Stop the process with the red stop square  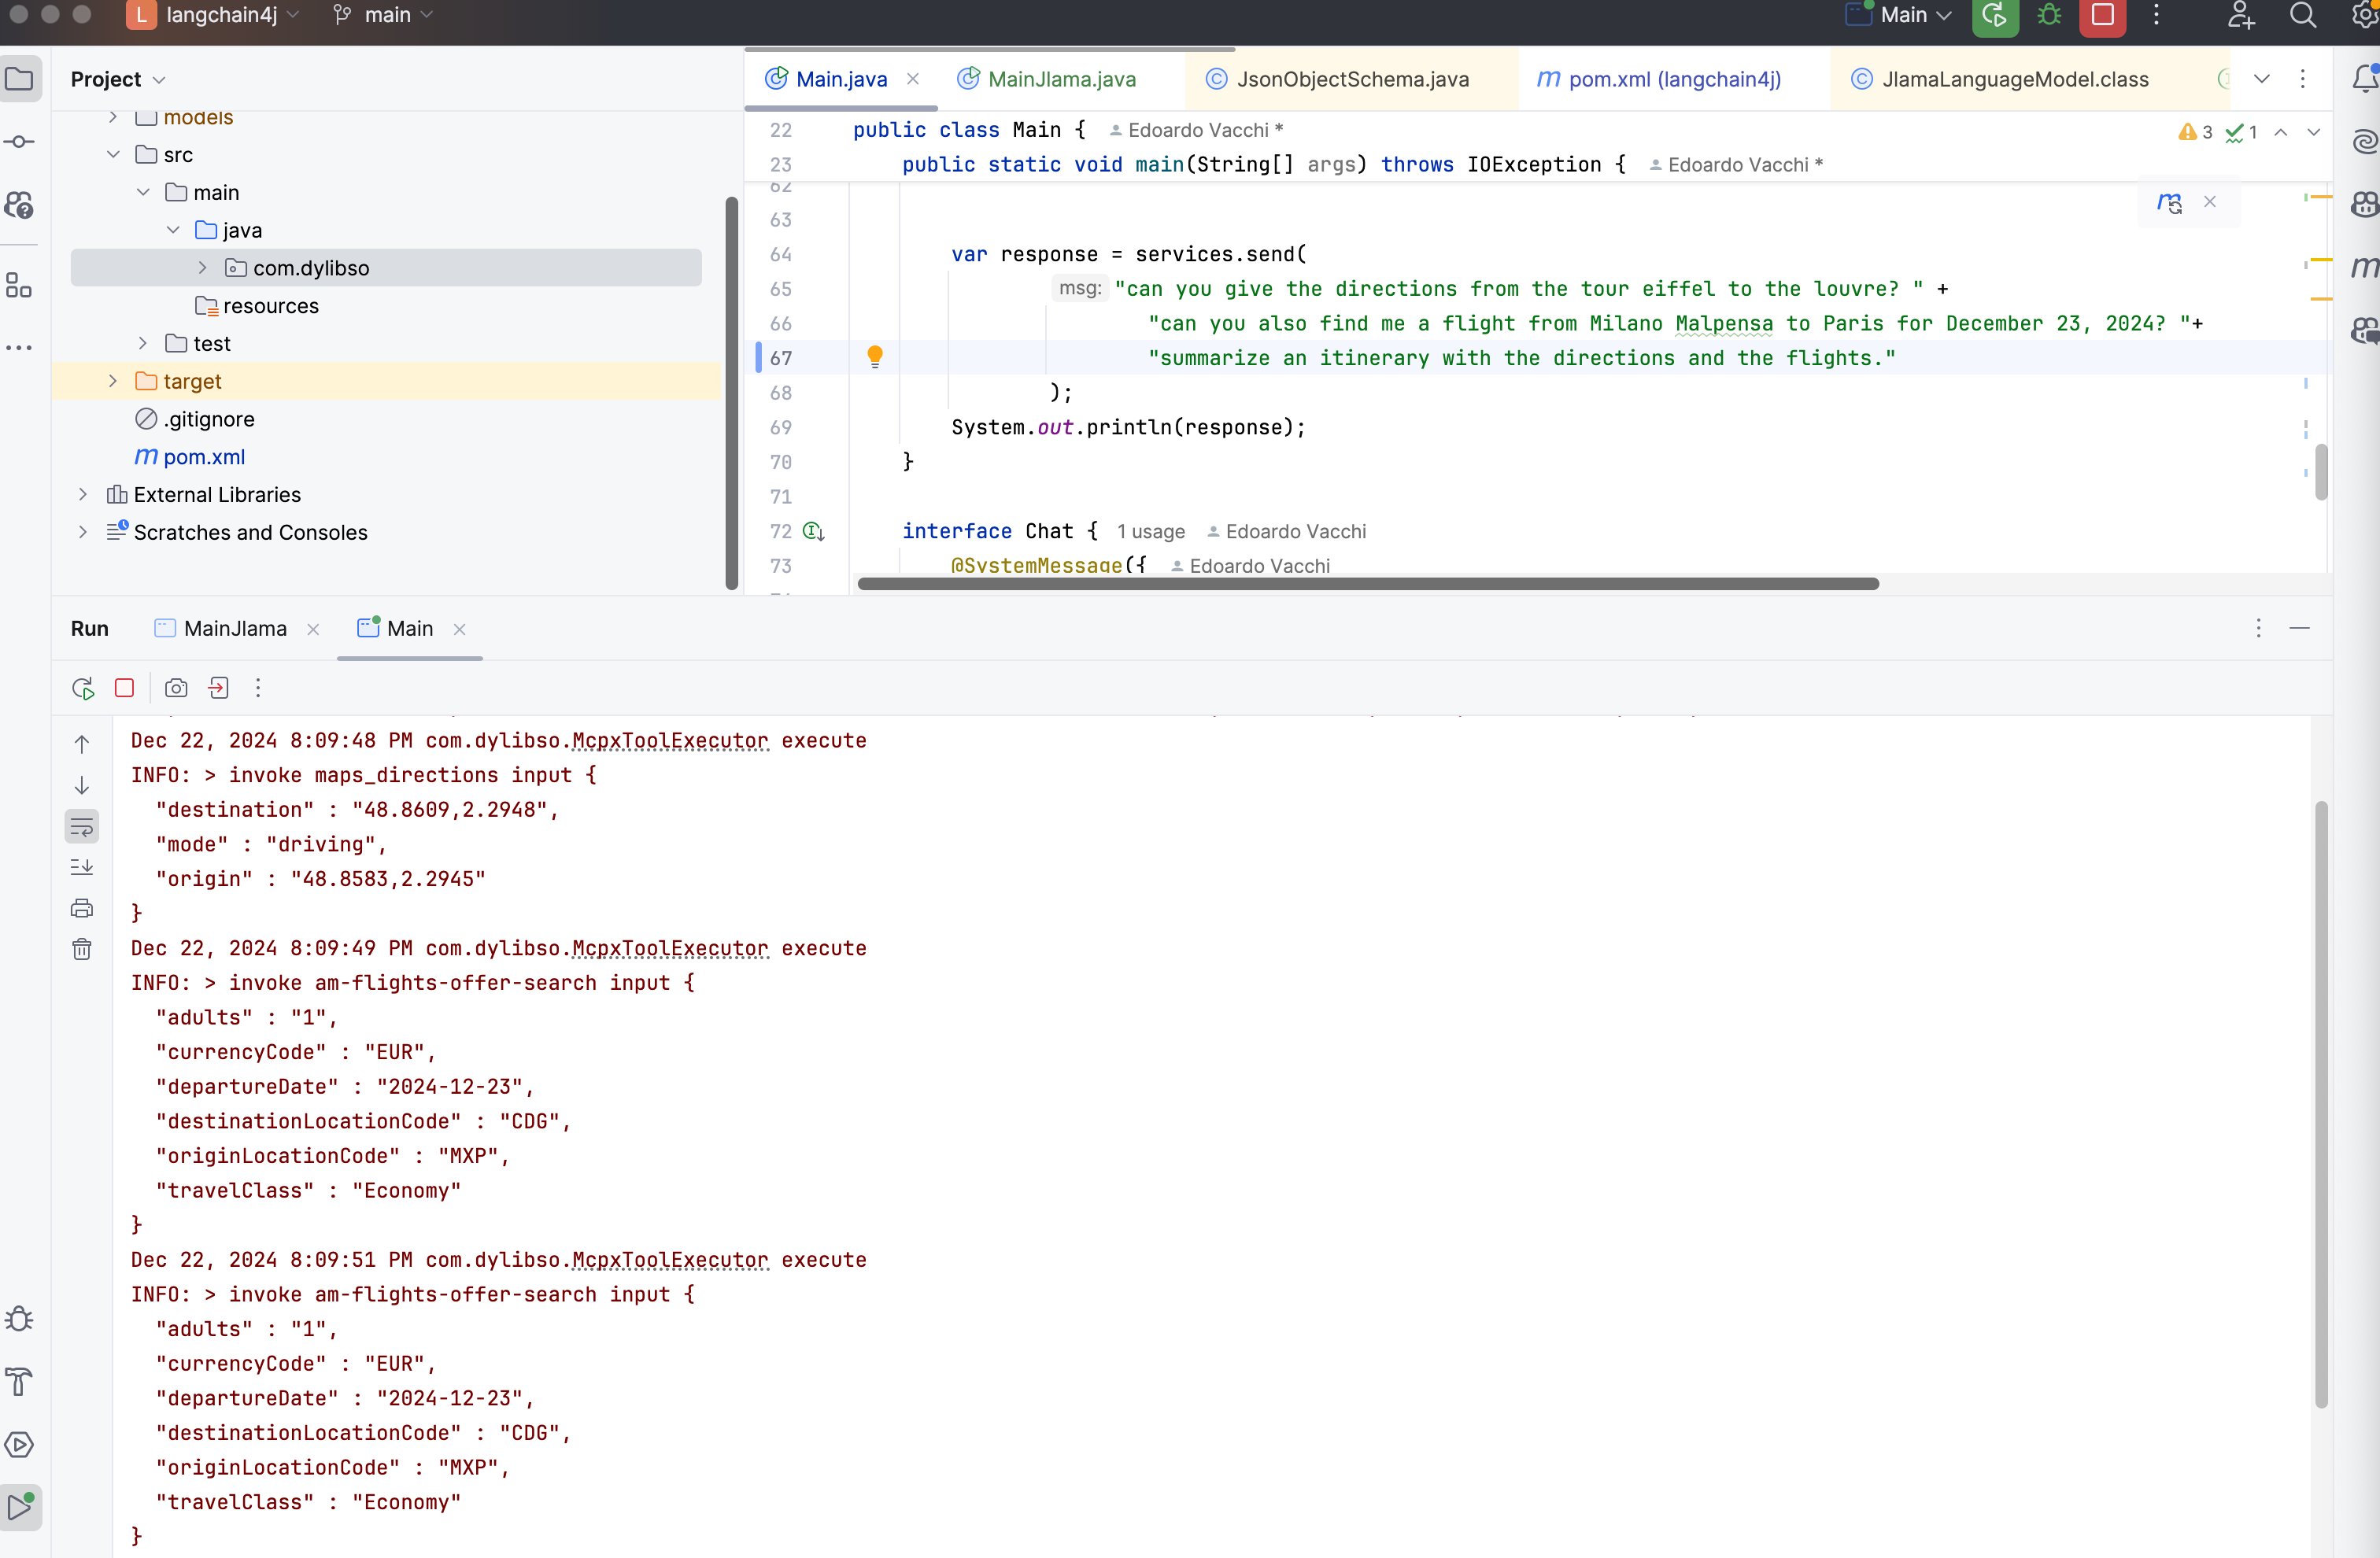click(x=125, y=688)
